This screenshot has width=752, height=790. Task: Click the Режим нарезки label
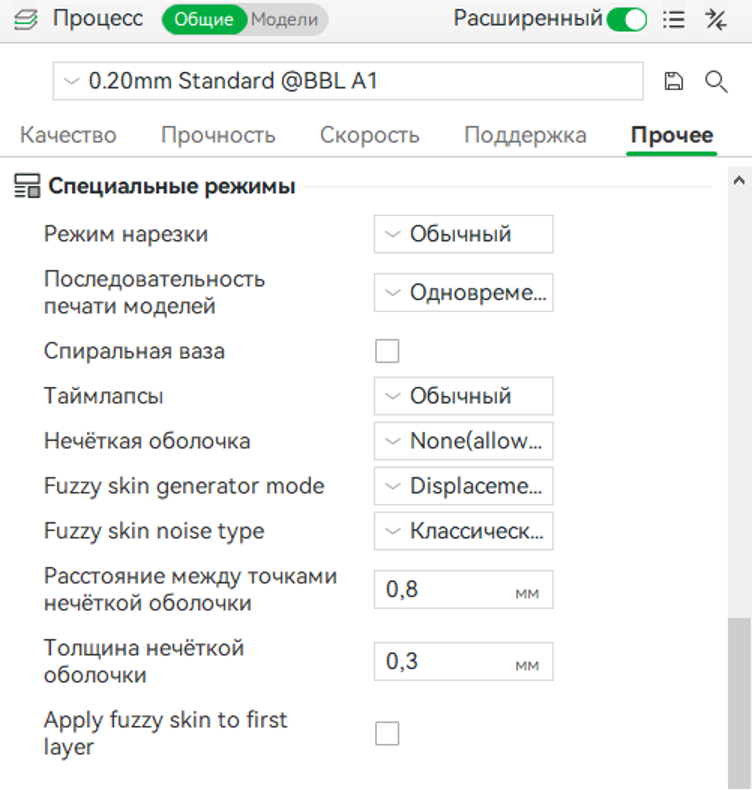point(126,234)
